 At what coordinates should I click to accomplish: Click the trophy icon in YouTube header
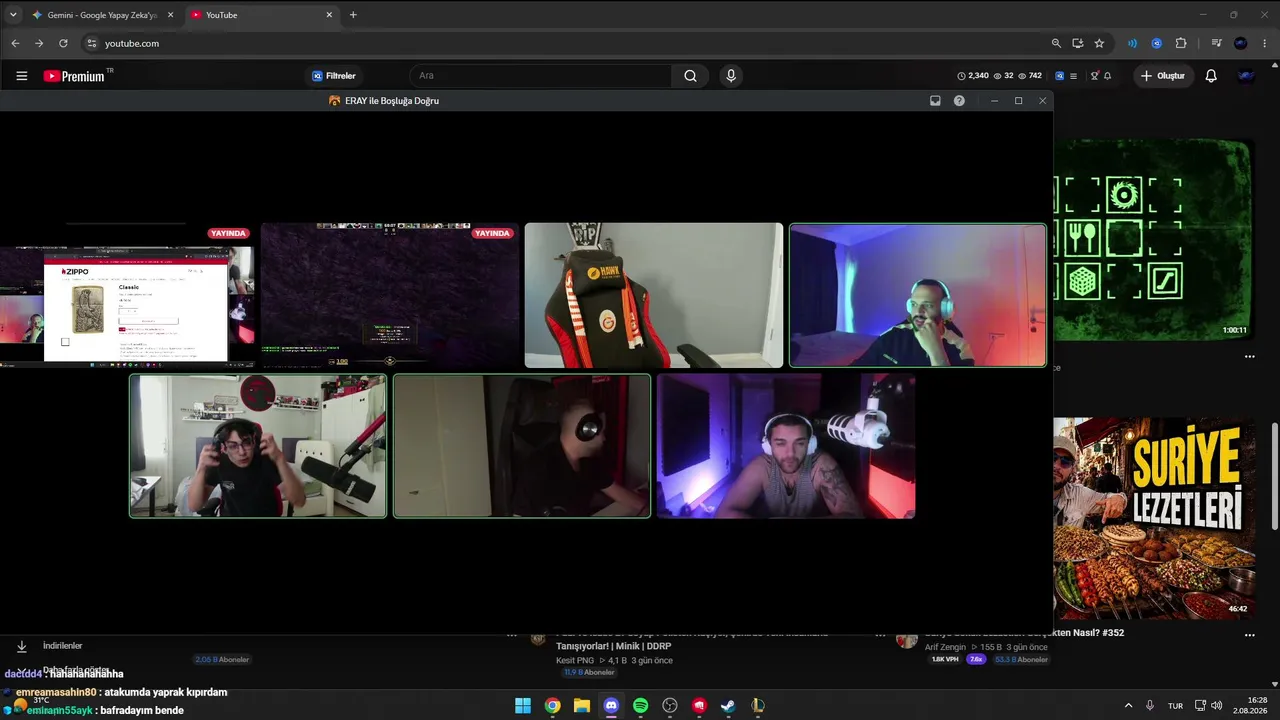pyautogui.click(x=1095, y=76)
